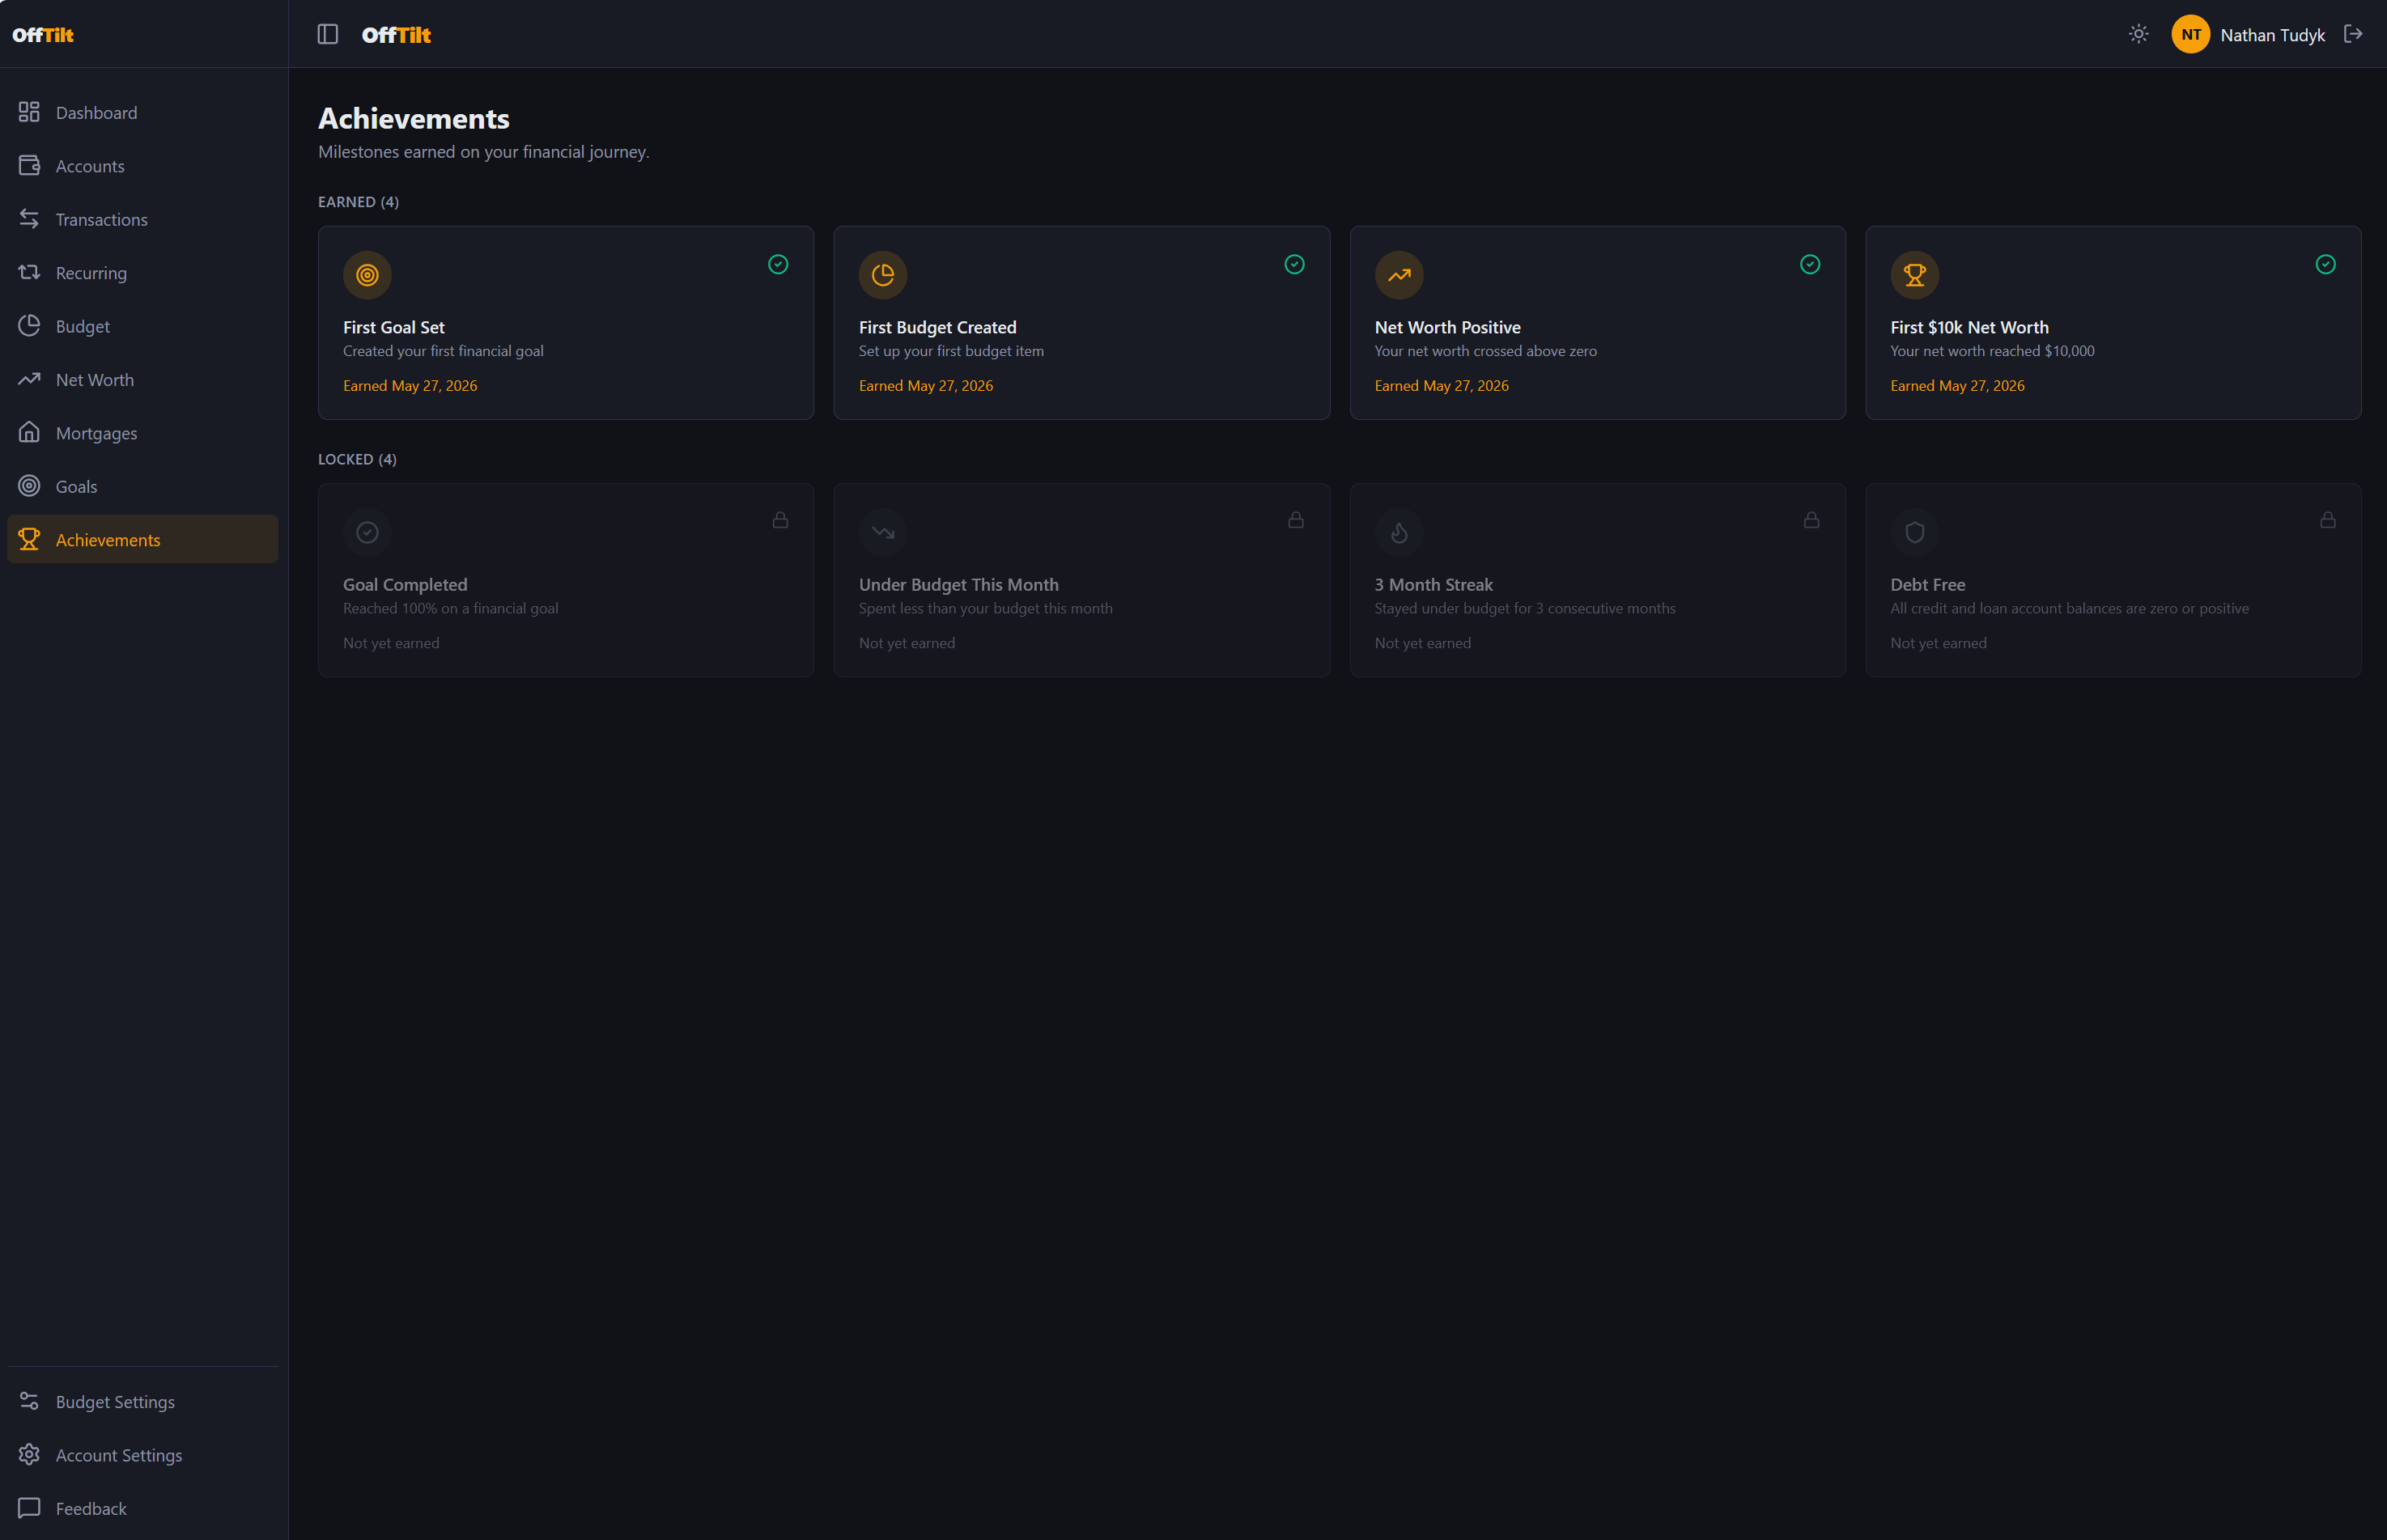Click the Budget Settings sliders icon
Viewport: 2387px width, 1540px height.
click(29, 1401)
